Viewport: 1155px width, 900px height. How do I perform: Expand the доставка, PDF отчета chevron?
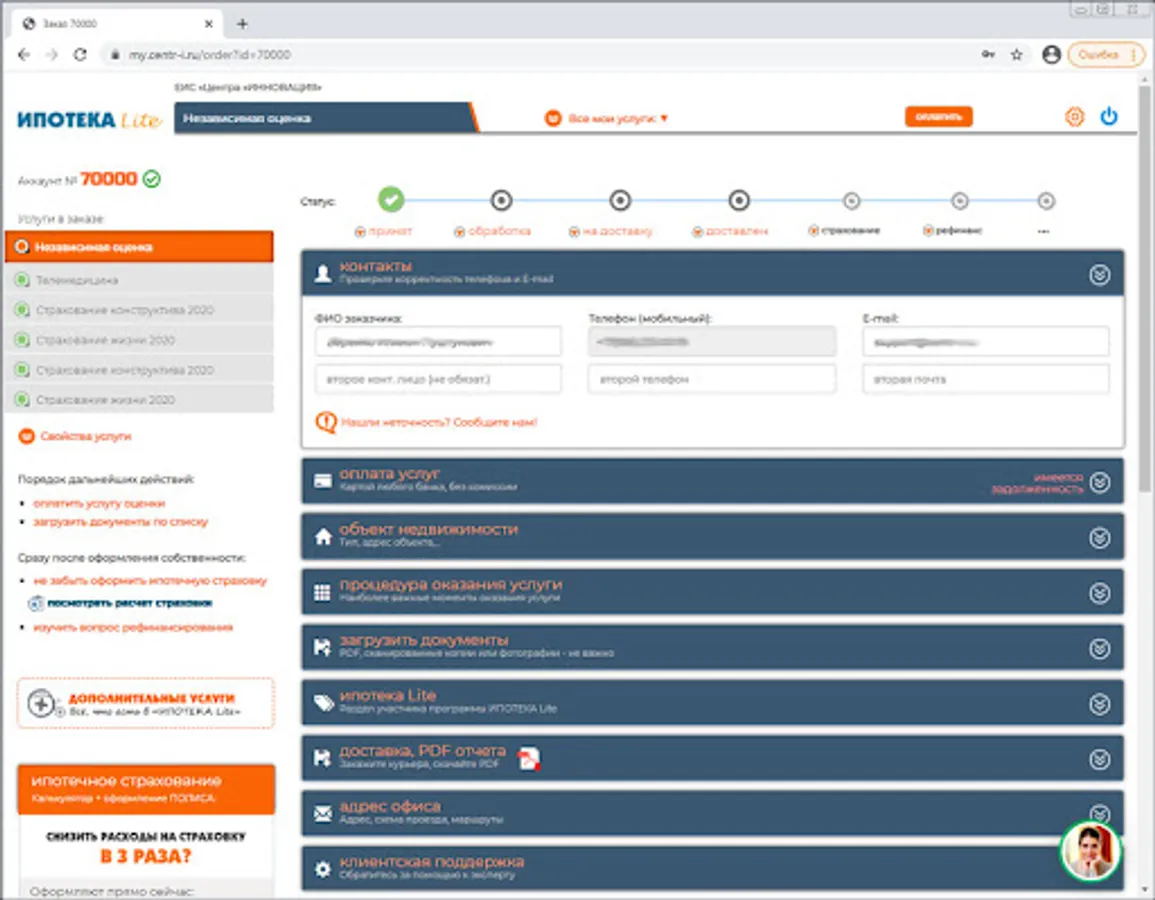click(1100, 759)
